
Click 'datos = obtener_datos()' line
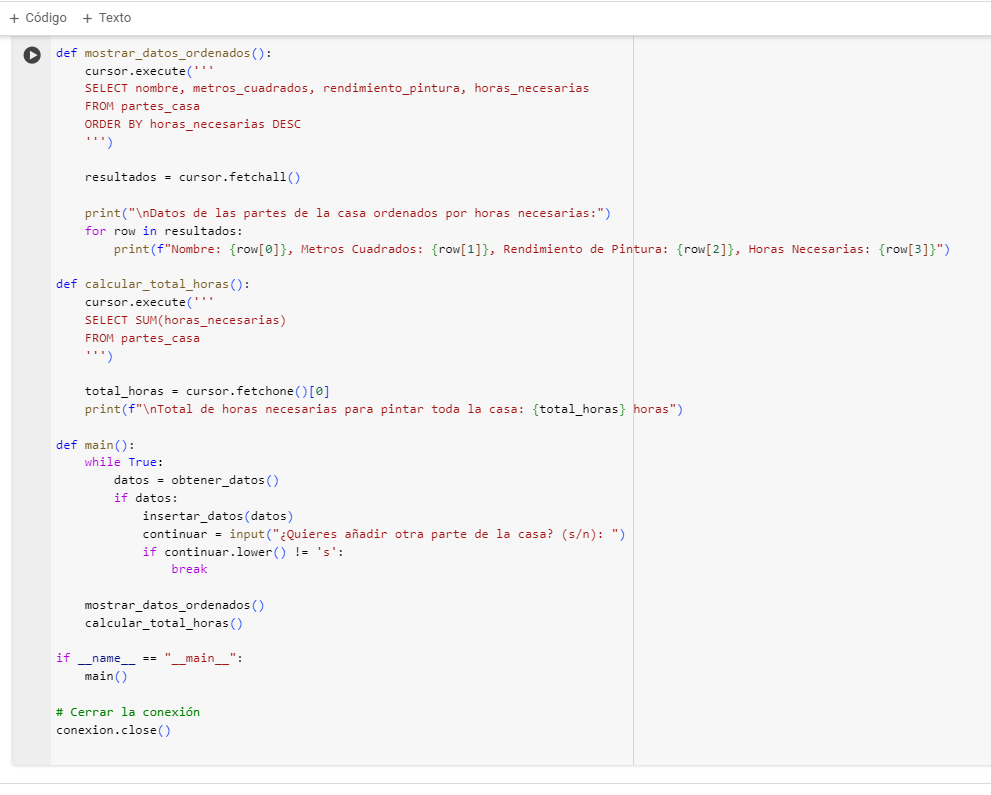pos(197,480)
